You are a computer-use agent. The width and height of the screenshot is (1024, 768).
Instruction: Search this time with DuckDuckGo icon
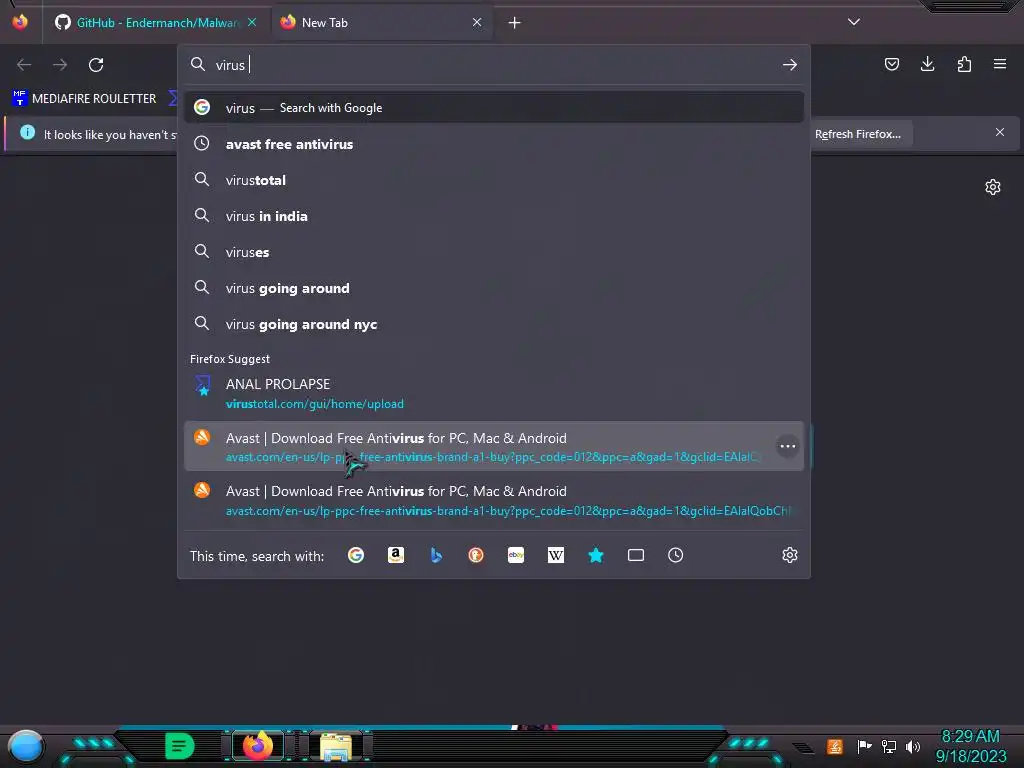(475, 555)
